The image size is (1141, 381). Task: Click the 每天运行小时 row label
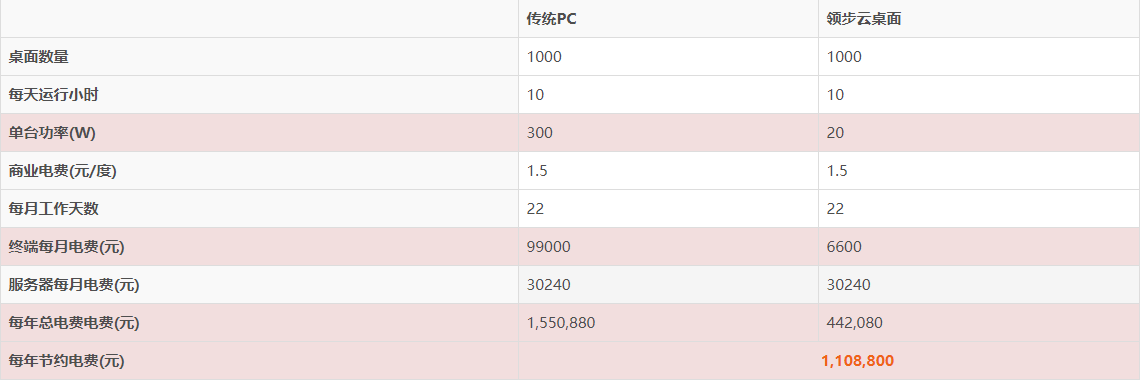(53, 95)
